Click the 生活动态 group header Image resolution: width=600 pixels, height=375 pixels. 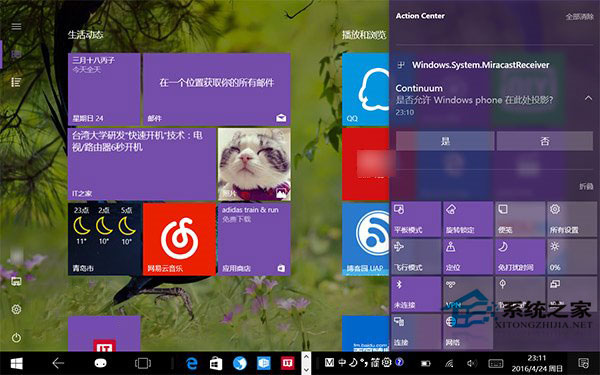(86, 35)
